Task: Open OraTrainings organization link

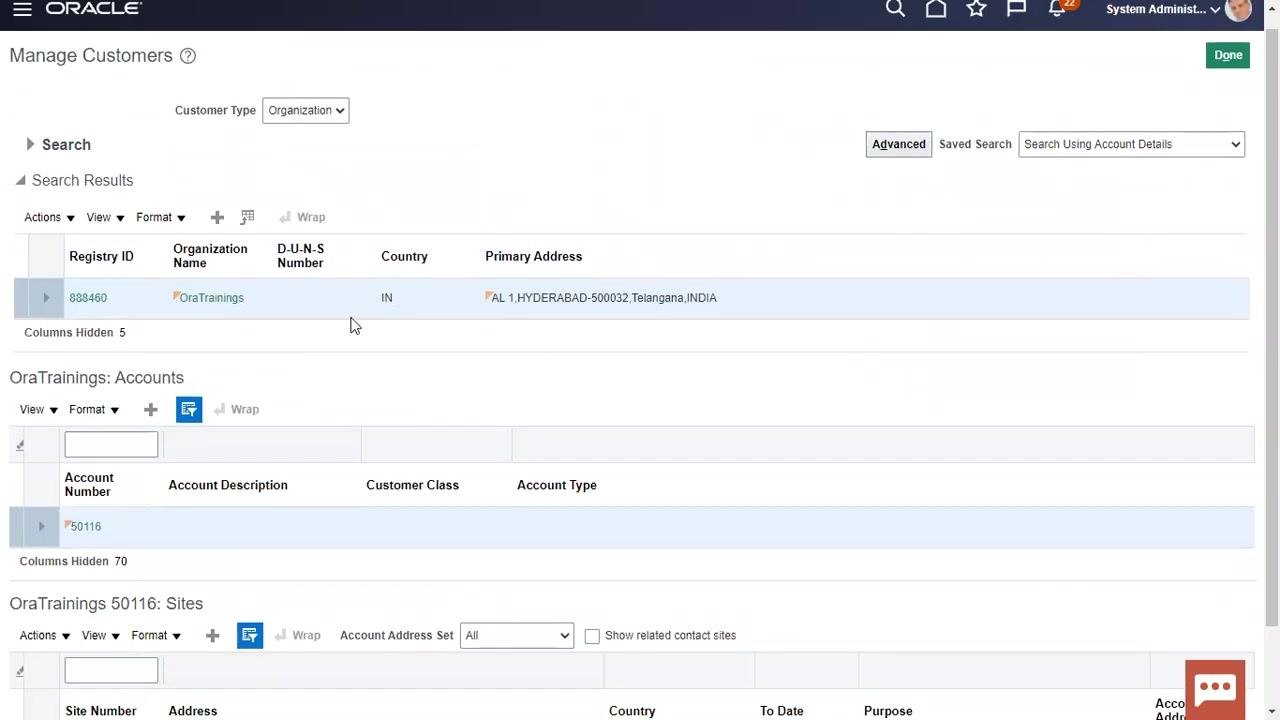Action: pyautogui.click(x=211, y=298)
